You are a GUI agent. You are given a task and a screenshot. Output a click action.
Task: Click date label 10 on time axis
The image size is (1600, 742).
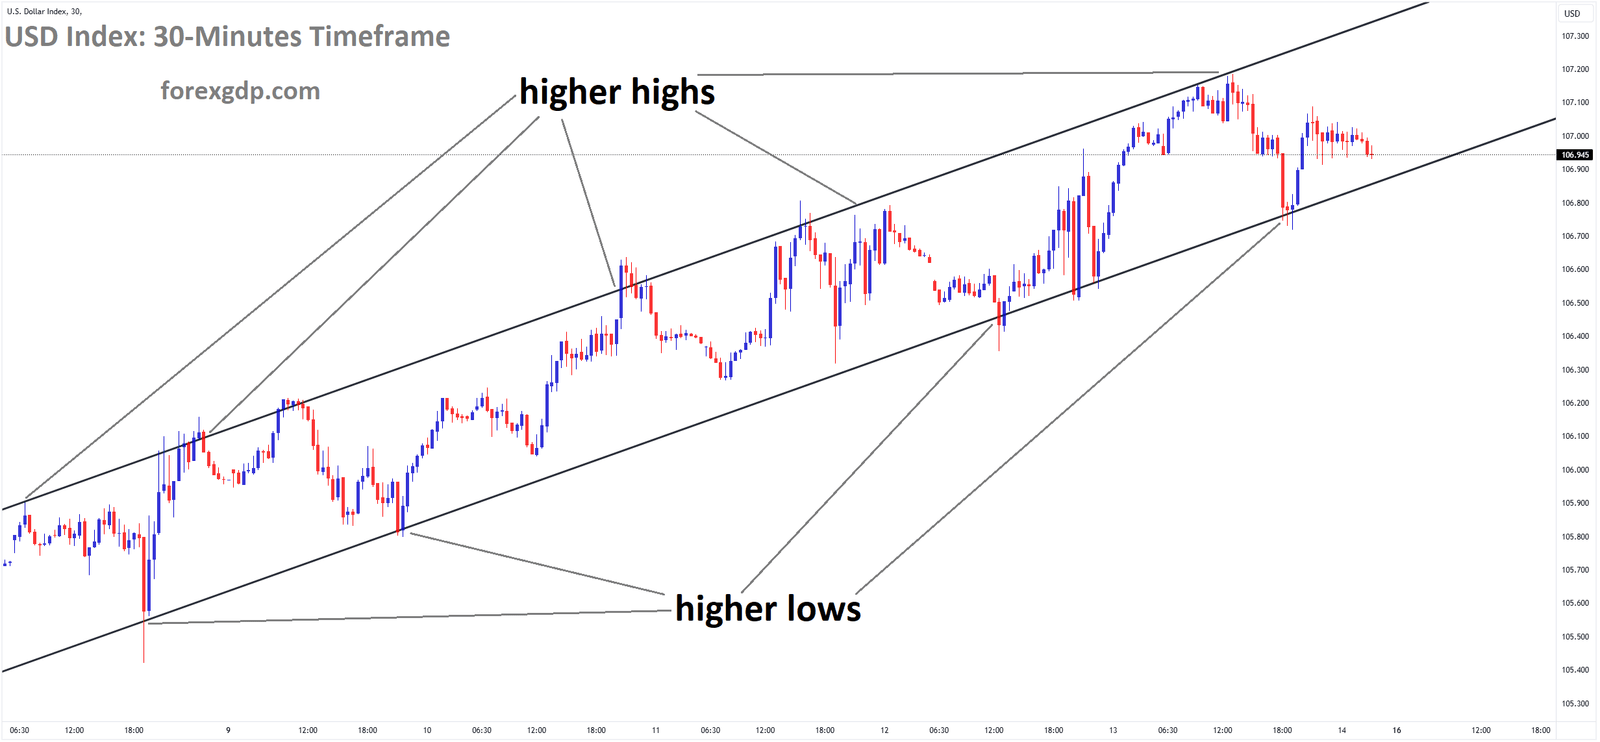427,731
